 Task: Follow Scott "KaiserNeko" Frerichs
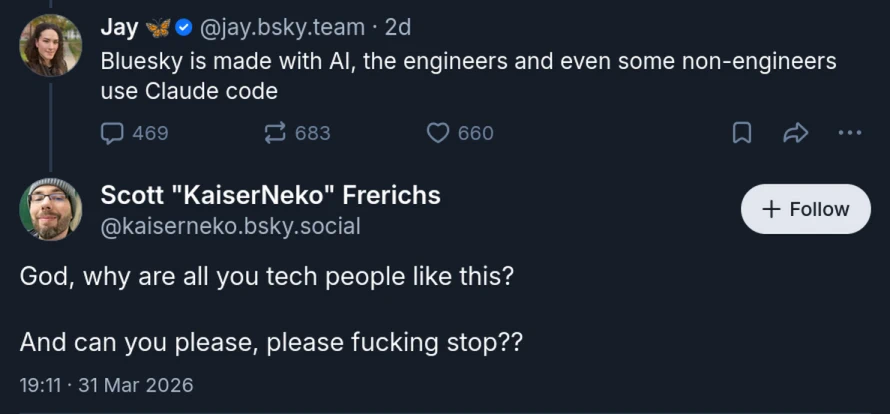pyautogui.click(x=805, y=209)
